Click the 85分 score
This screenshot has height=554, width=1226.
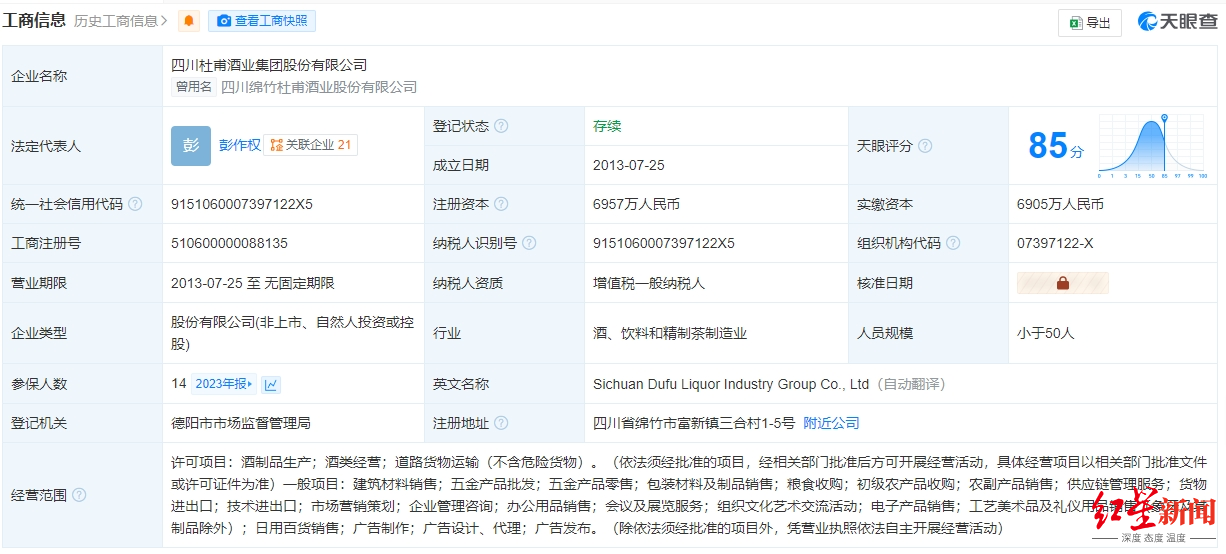coord(1056,146)
